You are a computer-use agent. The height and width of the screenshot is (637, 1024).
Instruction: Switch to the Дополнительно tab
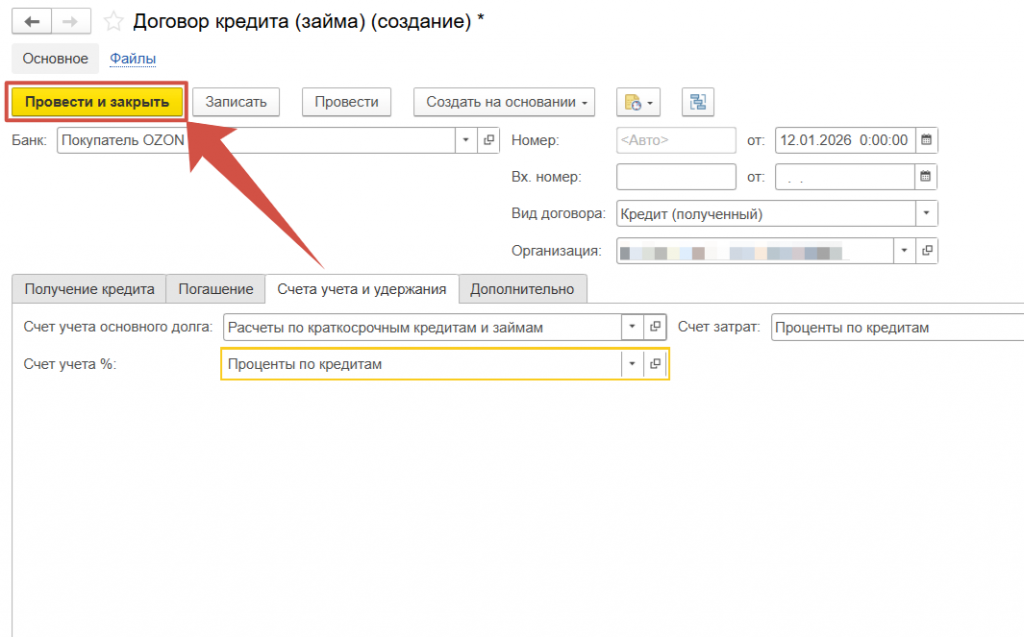coord(522,289)
